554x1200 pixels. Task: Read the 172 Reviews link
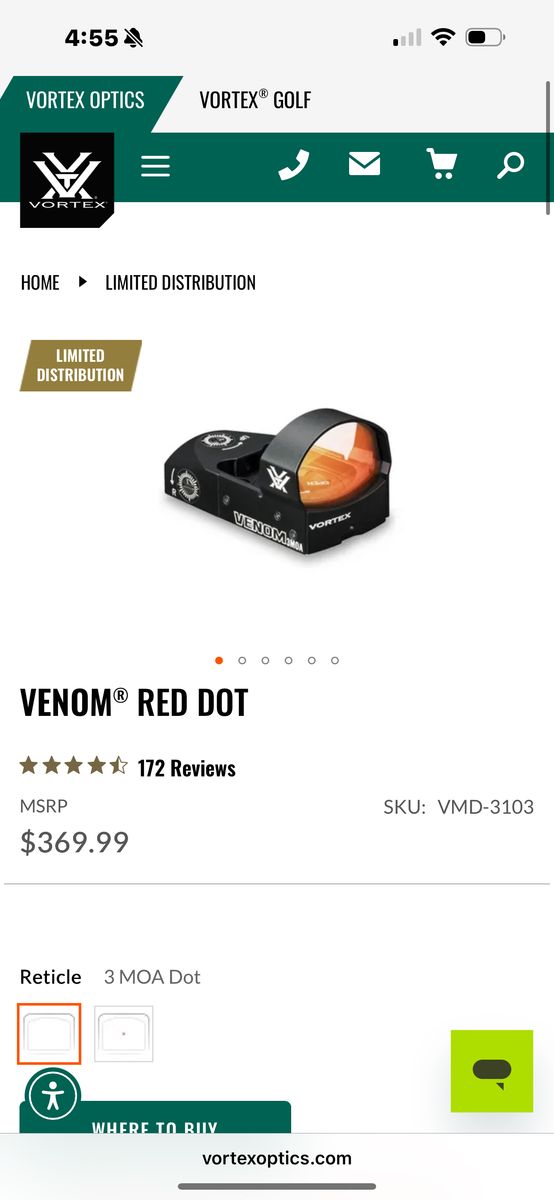pyautogui.click(x=187, y=768)
